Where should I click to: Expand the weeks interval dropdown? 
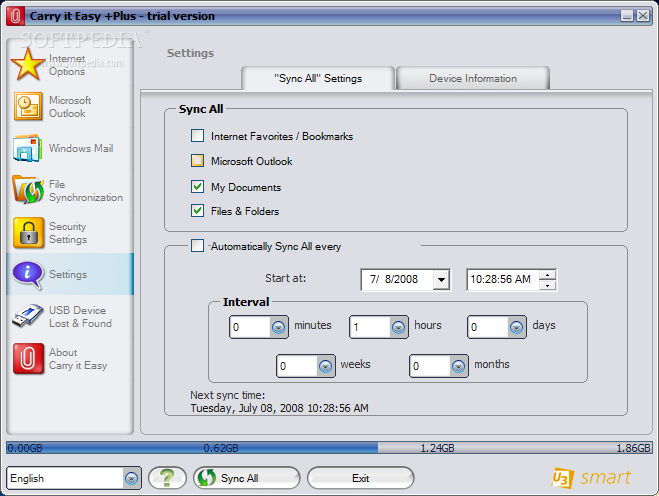pyautogui.click(x=325, y=366)
